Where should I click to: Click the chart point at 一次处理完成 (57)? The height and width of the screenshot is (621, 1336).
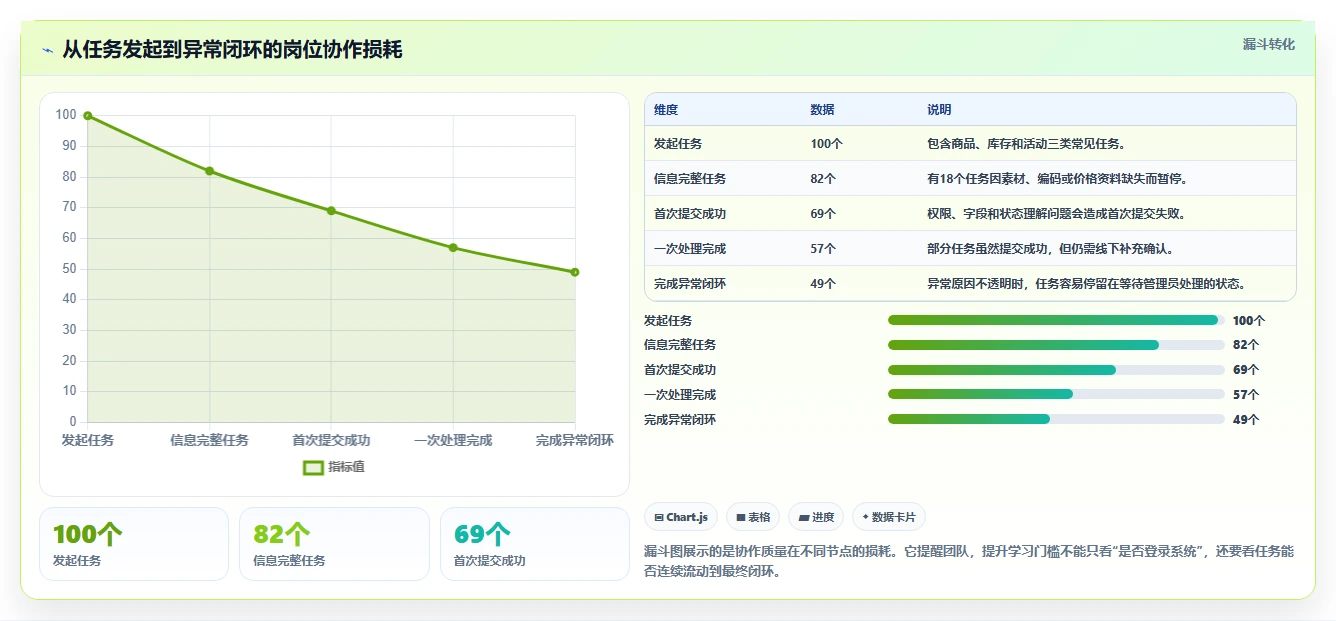point(453,248)
